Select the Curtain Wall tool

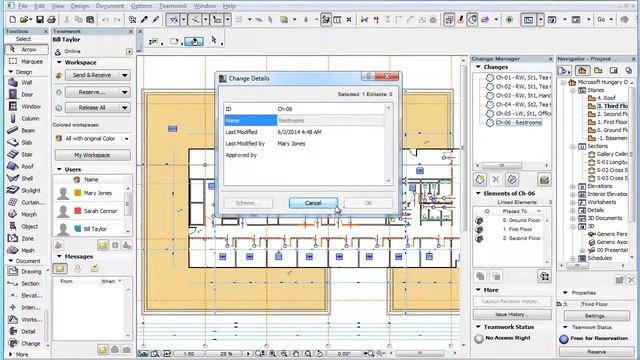[x=26, y=202]
